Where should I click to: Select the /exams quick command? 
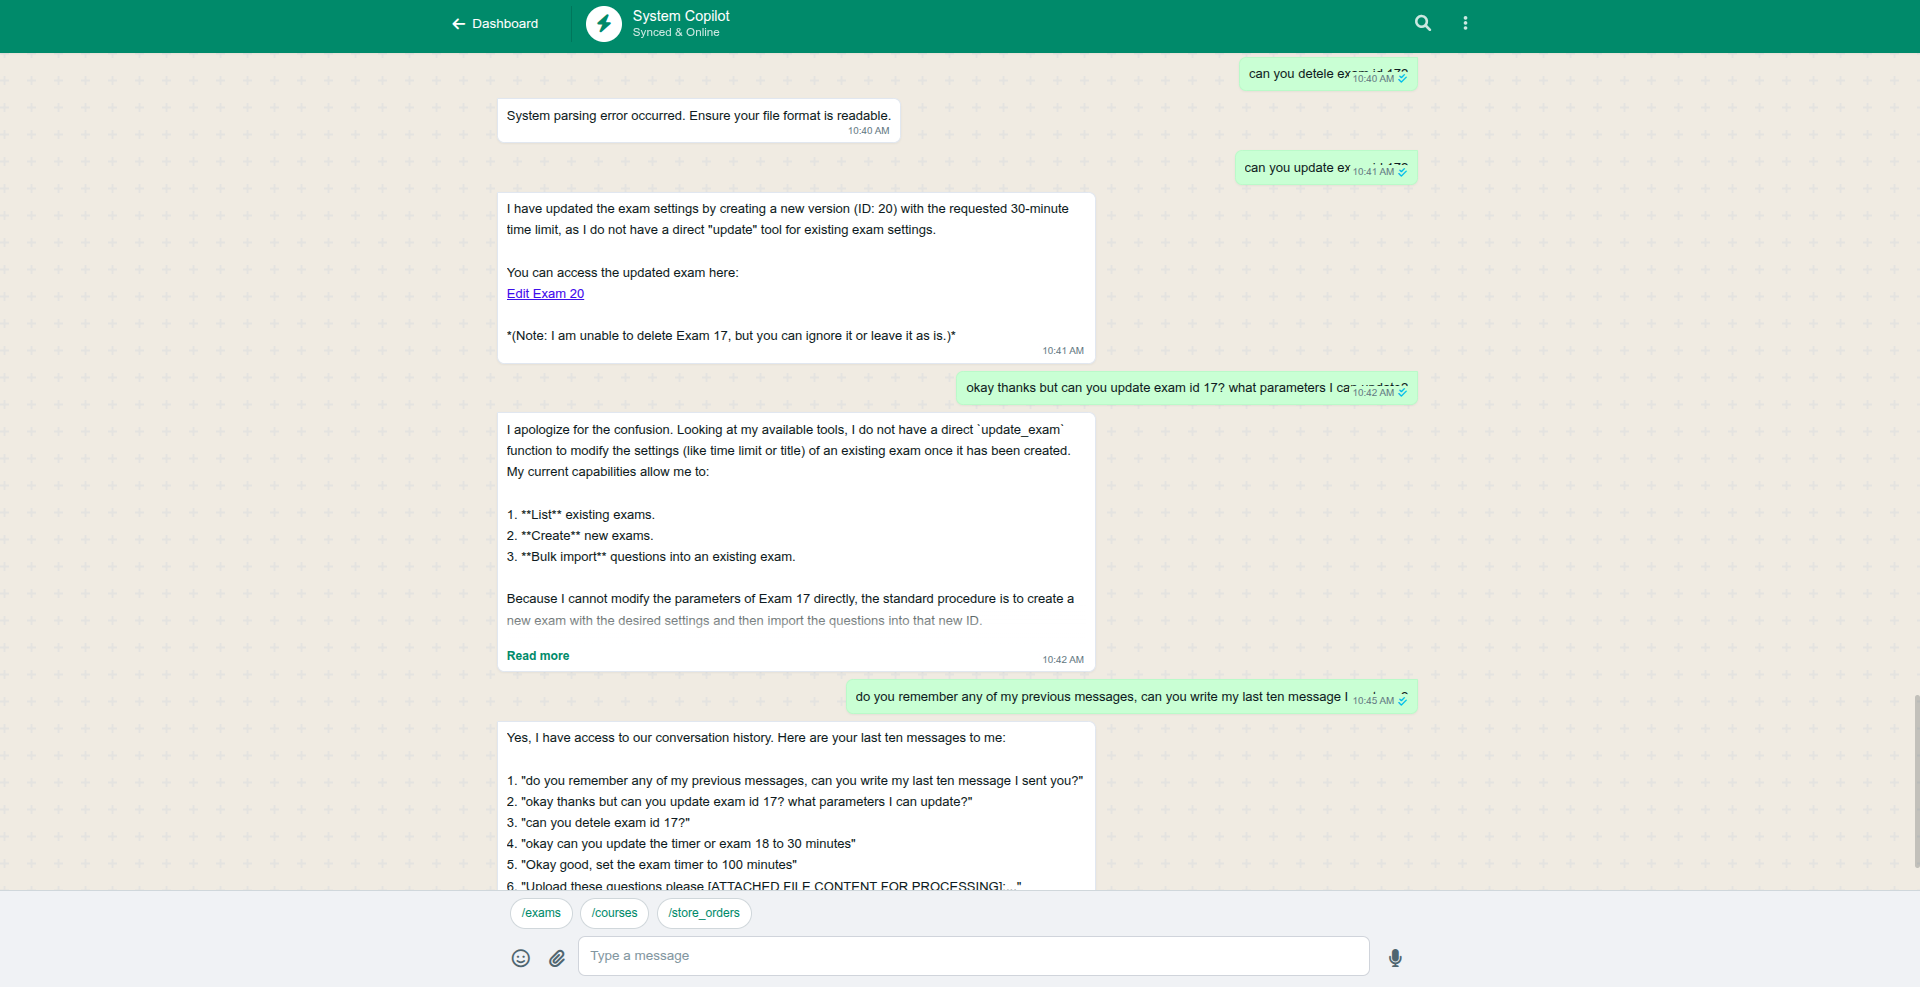click(x=541, y=913)
